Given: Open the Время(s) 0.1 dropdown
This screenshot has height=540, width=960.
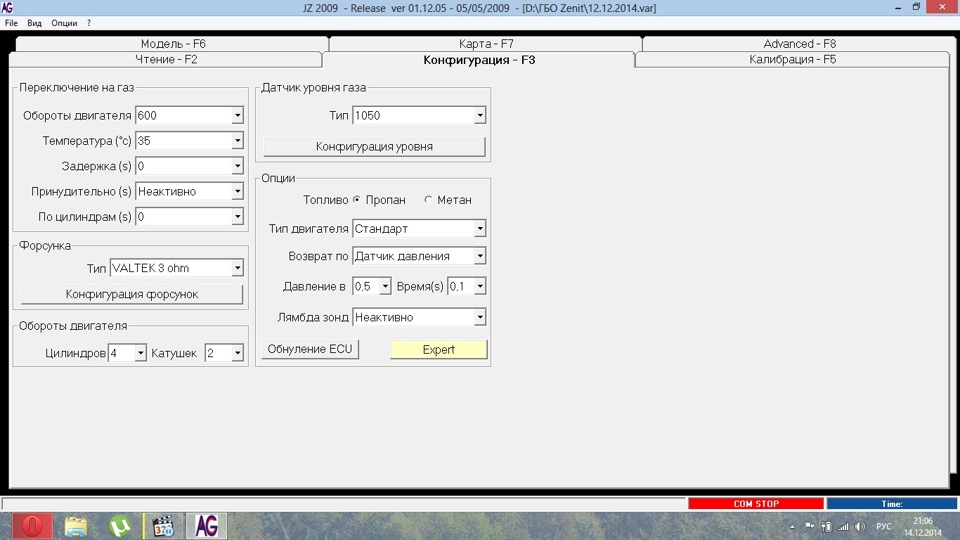Looking at the screenshot, I should (479, 286).
